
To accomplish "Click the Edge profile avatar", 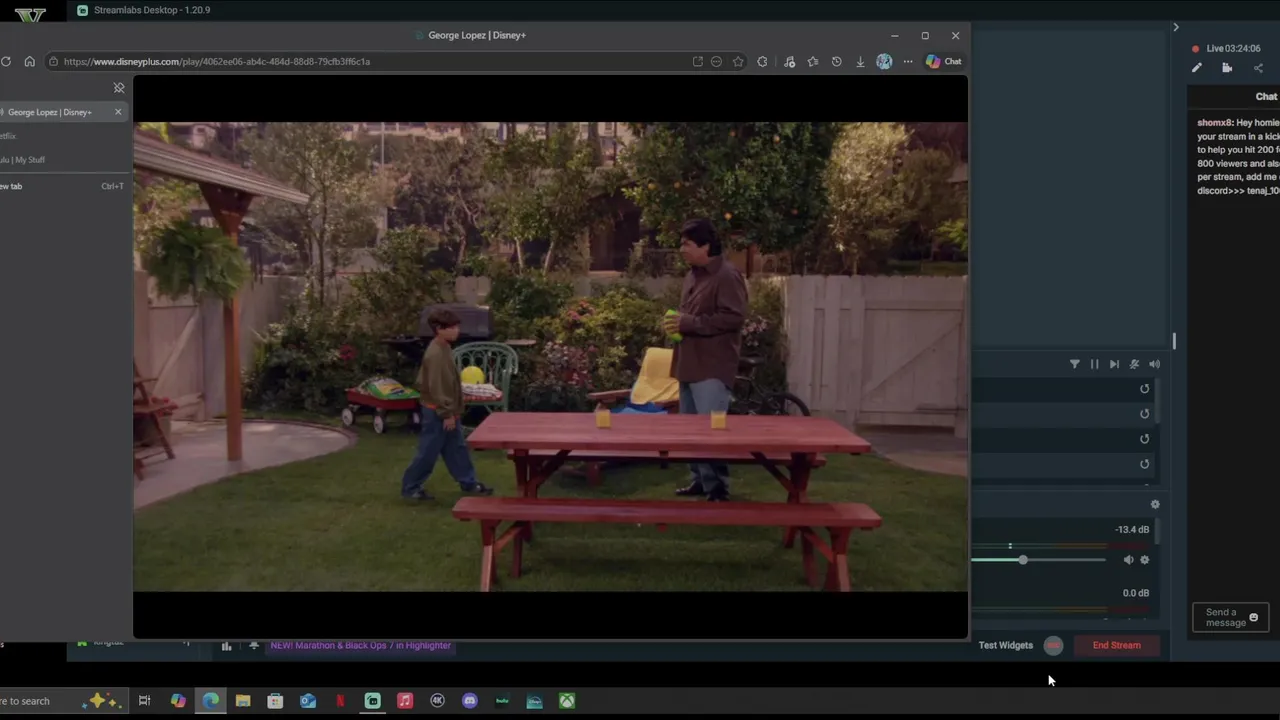I will click(x=884, y=61).
